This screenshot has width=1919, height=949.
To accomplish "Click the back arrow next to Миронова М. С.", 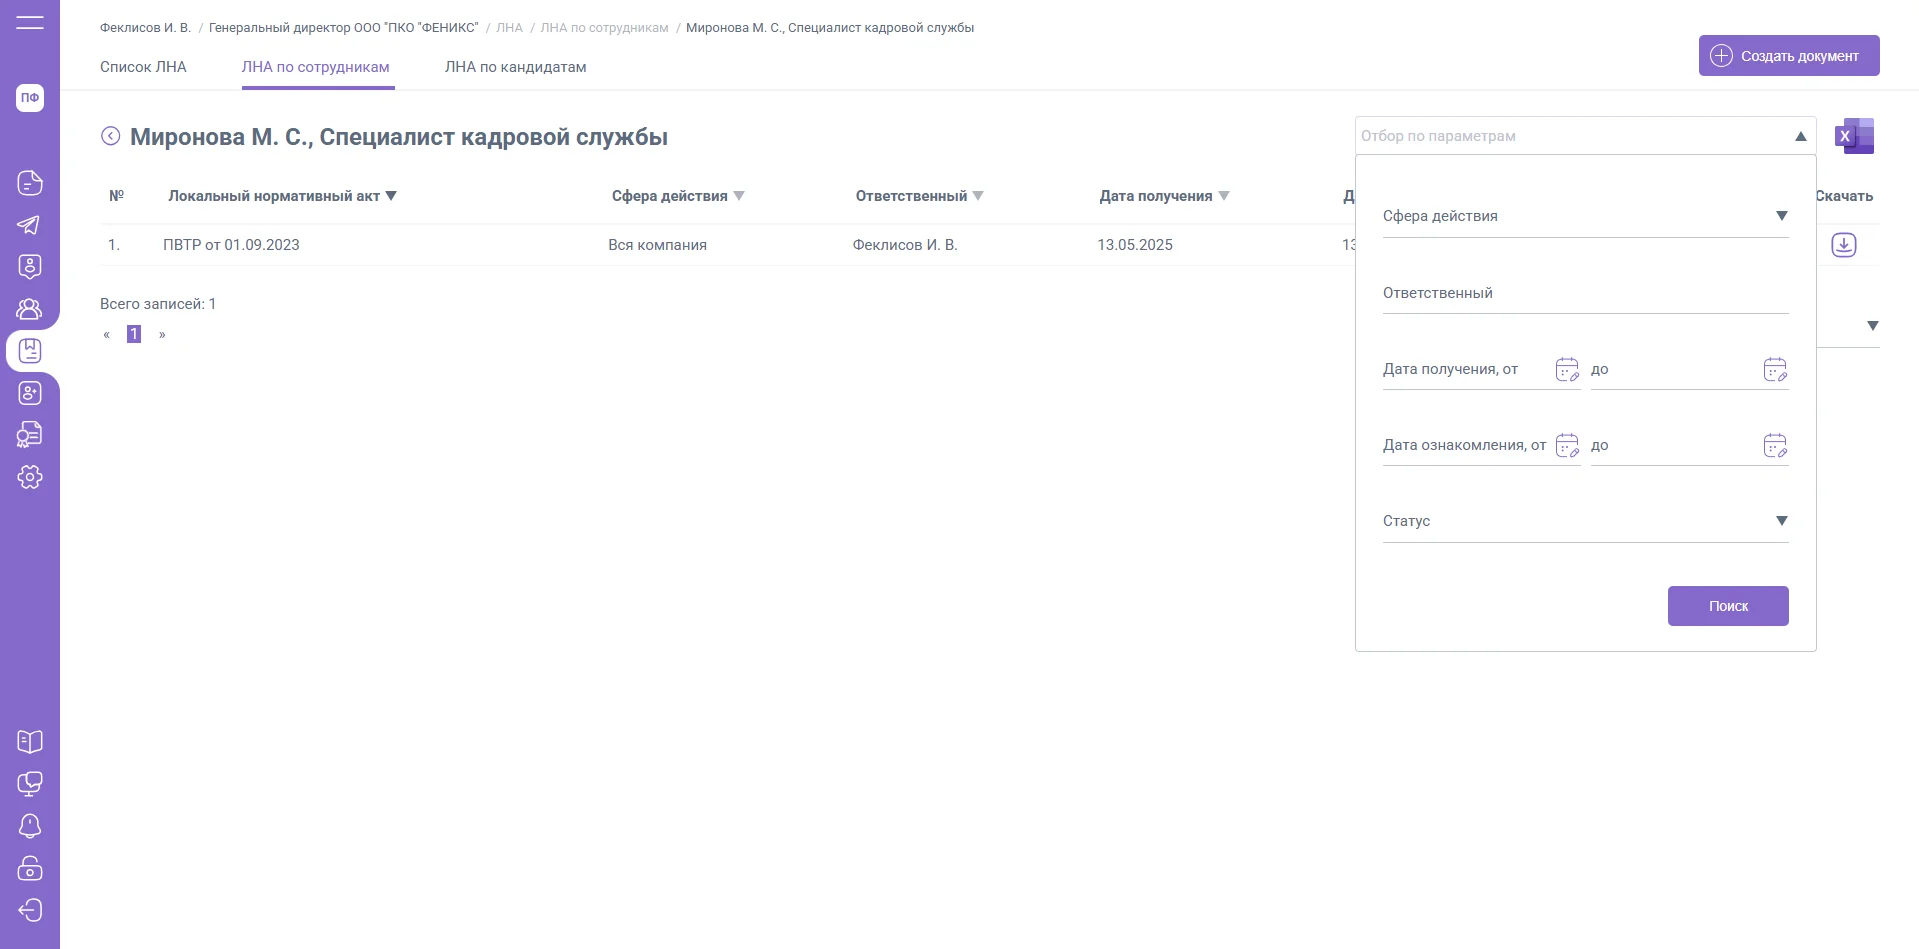I will coord(111,136).
